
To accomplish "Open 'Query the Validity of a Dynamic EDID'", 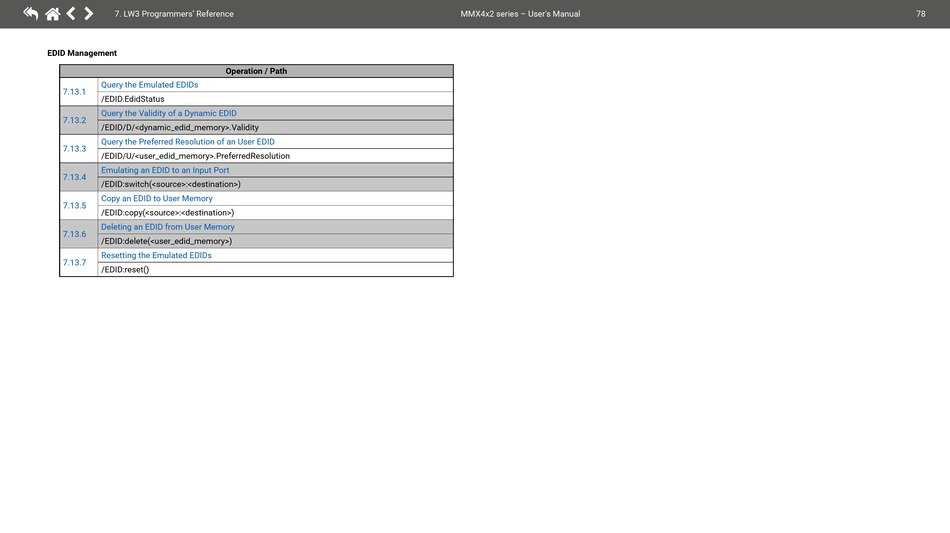I will tap(168, 113).
